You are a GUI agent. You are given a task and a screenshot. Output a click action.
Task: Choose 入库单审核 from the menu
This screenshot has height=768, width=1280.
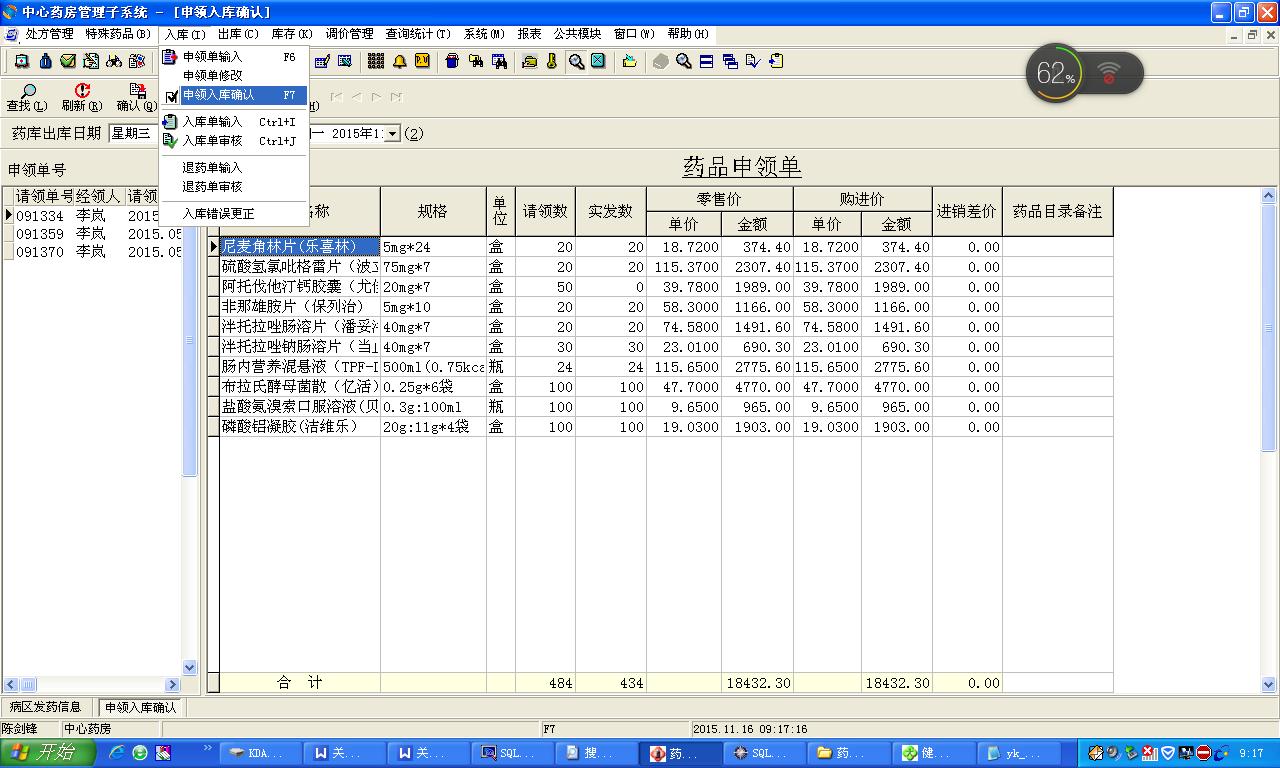(x=233, y=141)
